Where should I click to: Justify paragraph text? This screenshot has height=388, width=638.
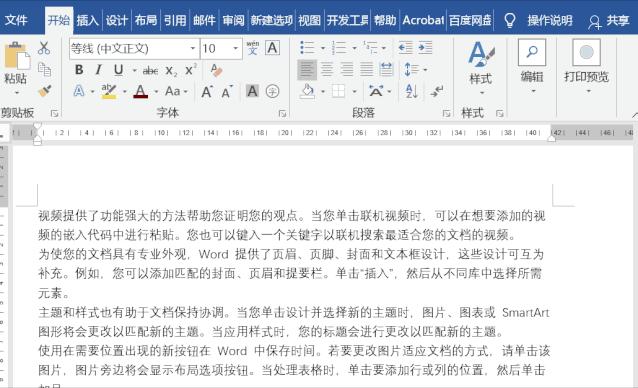click(367, 70)
